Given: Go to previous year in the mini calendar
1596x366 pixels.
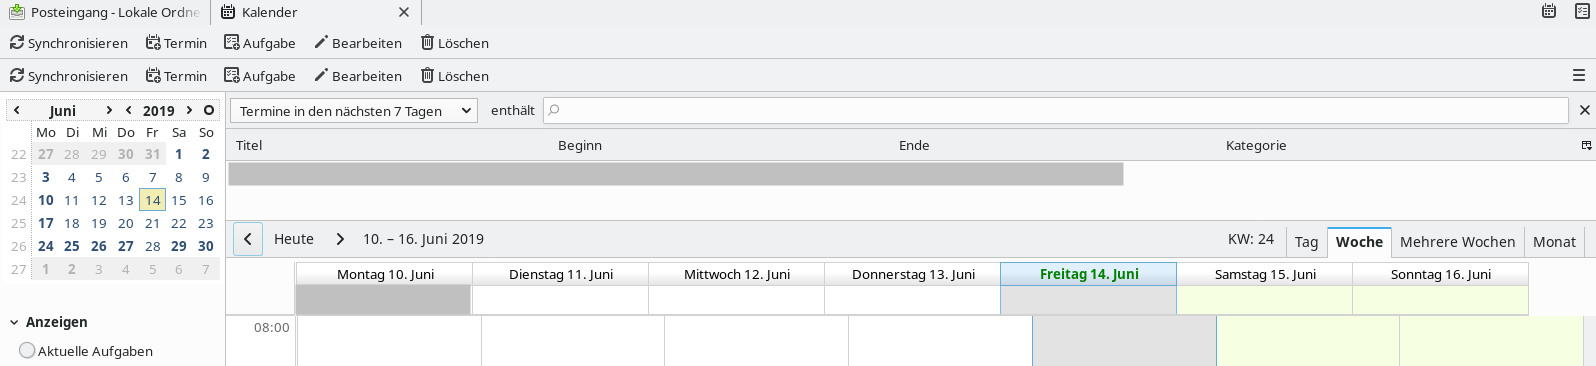Looking at the screenshot, I should coord(129,110).
